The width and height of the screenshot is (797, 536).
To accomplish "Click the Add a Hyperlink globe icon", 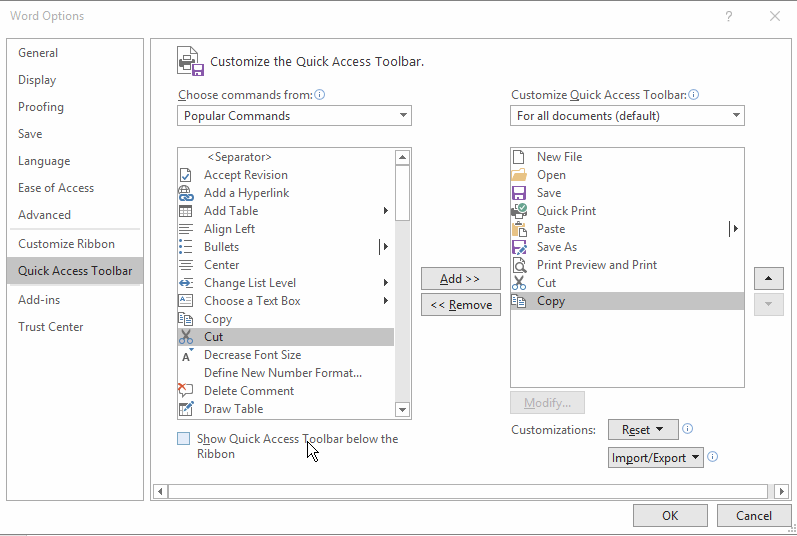I will click(186, 193).
